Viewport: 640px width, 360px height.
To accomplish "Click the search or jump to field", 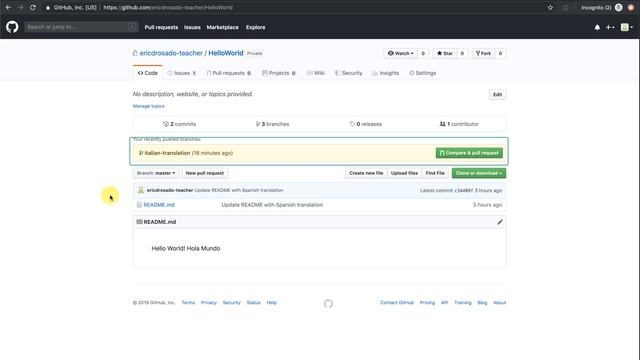I will pyautogui.click(x=81, y=27).
